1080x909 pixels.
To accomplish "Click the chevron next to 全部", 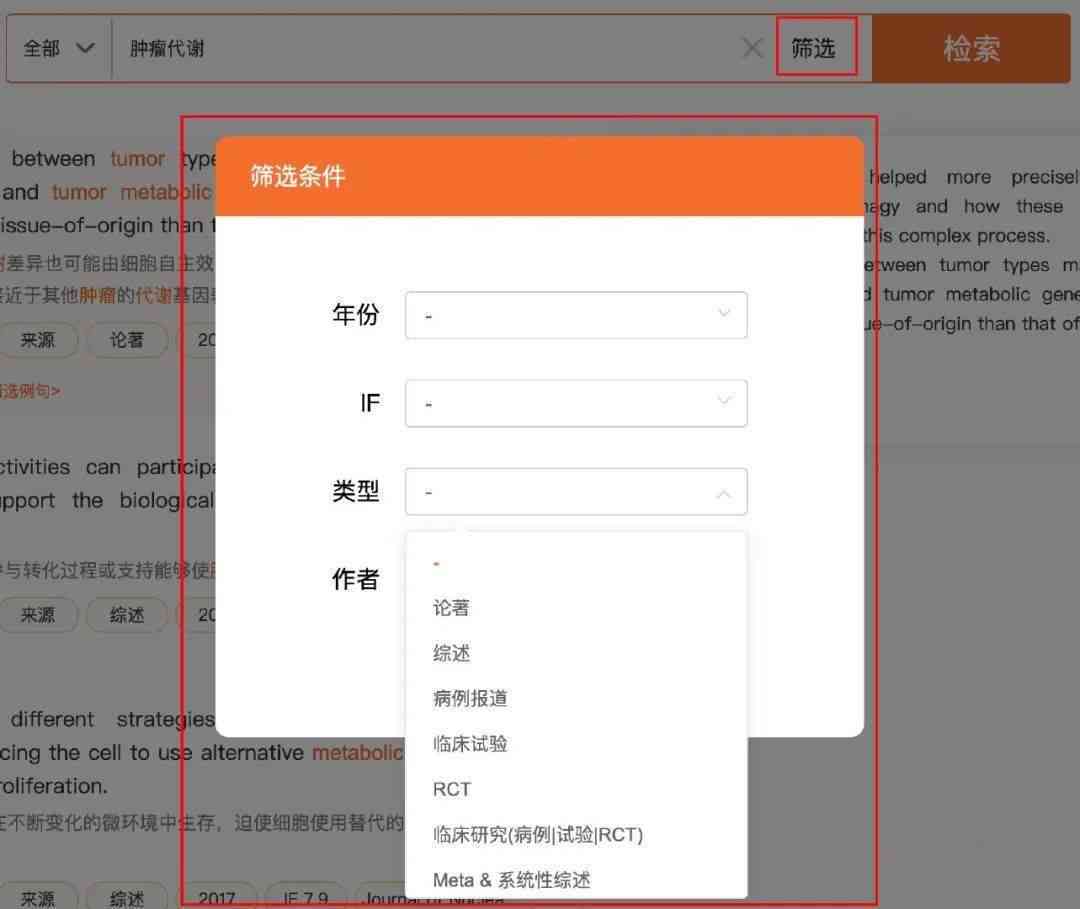I will tap(85, 48).
